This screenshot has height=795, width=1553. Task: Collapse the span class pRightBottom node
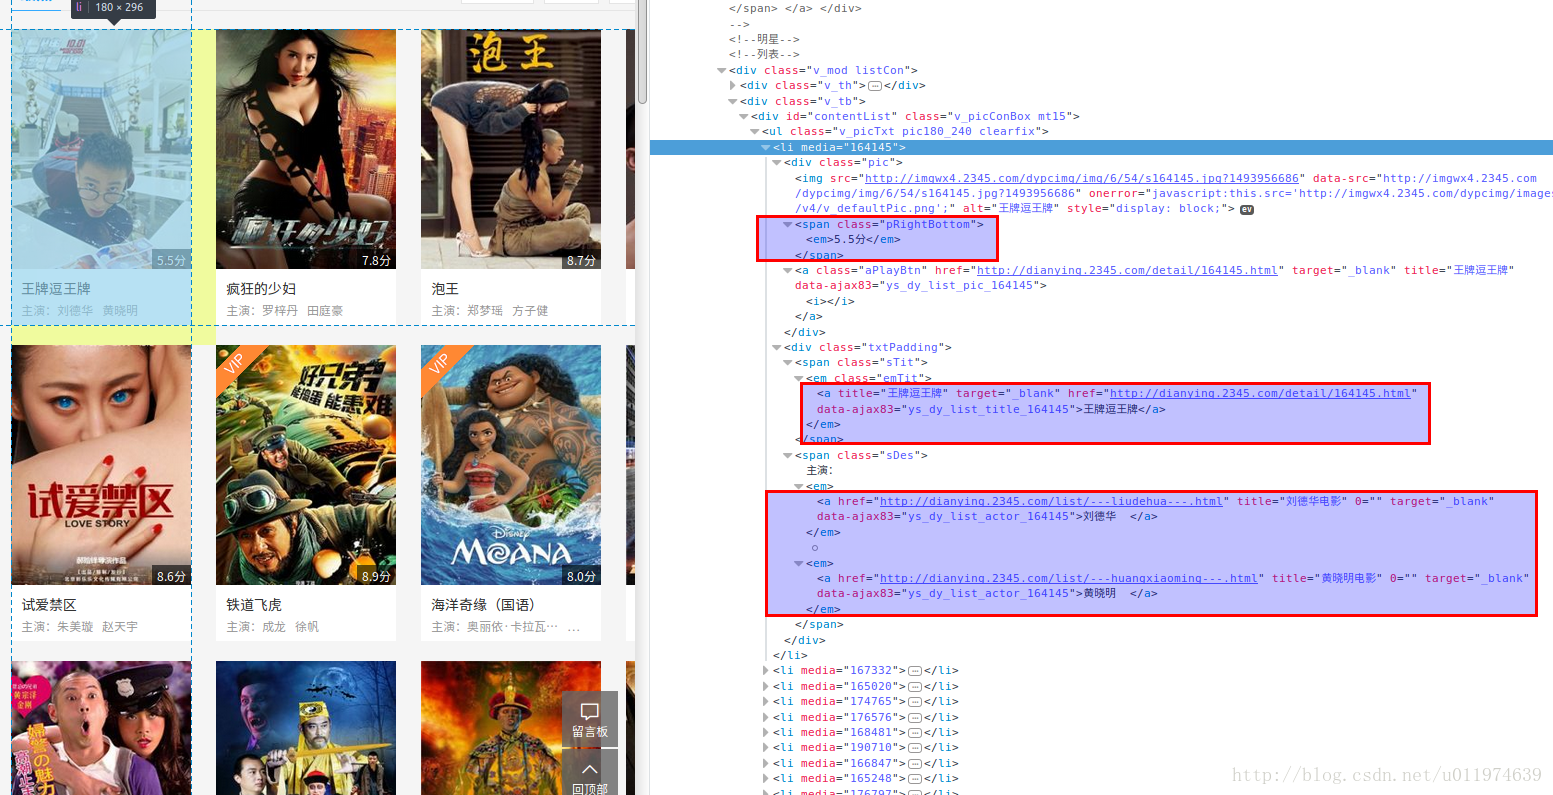click(x=788, y=225)
